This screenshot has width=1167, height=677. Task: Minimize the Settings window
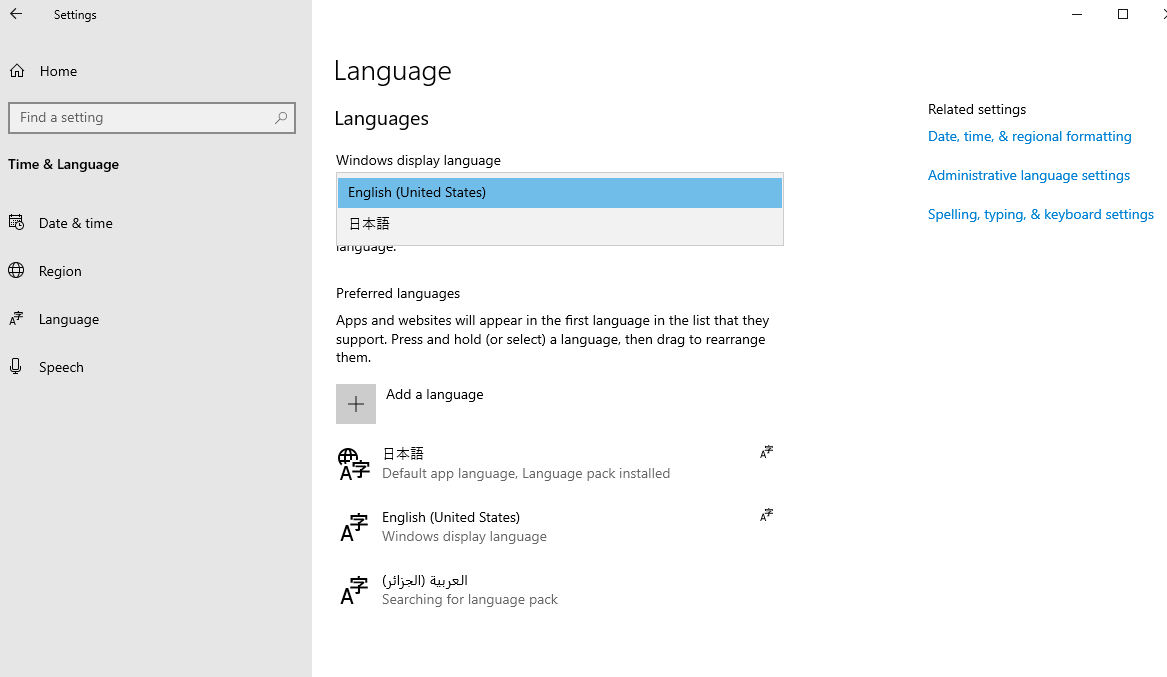(x=1077, y=14)
